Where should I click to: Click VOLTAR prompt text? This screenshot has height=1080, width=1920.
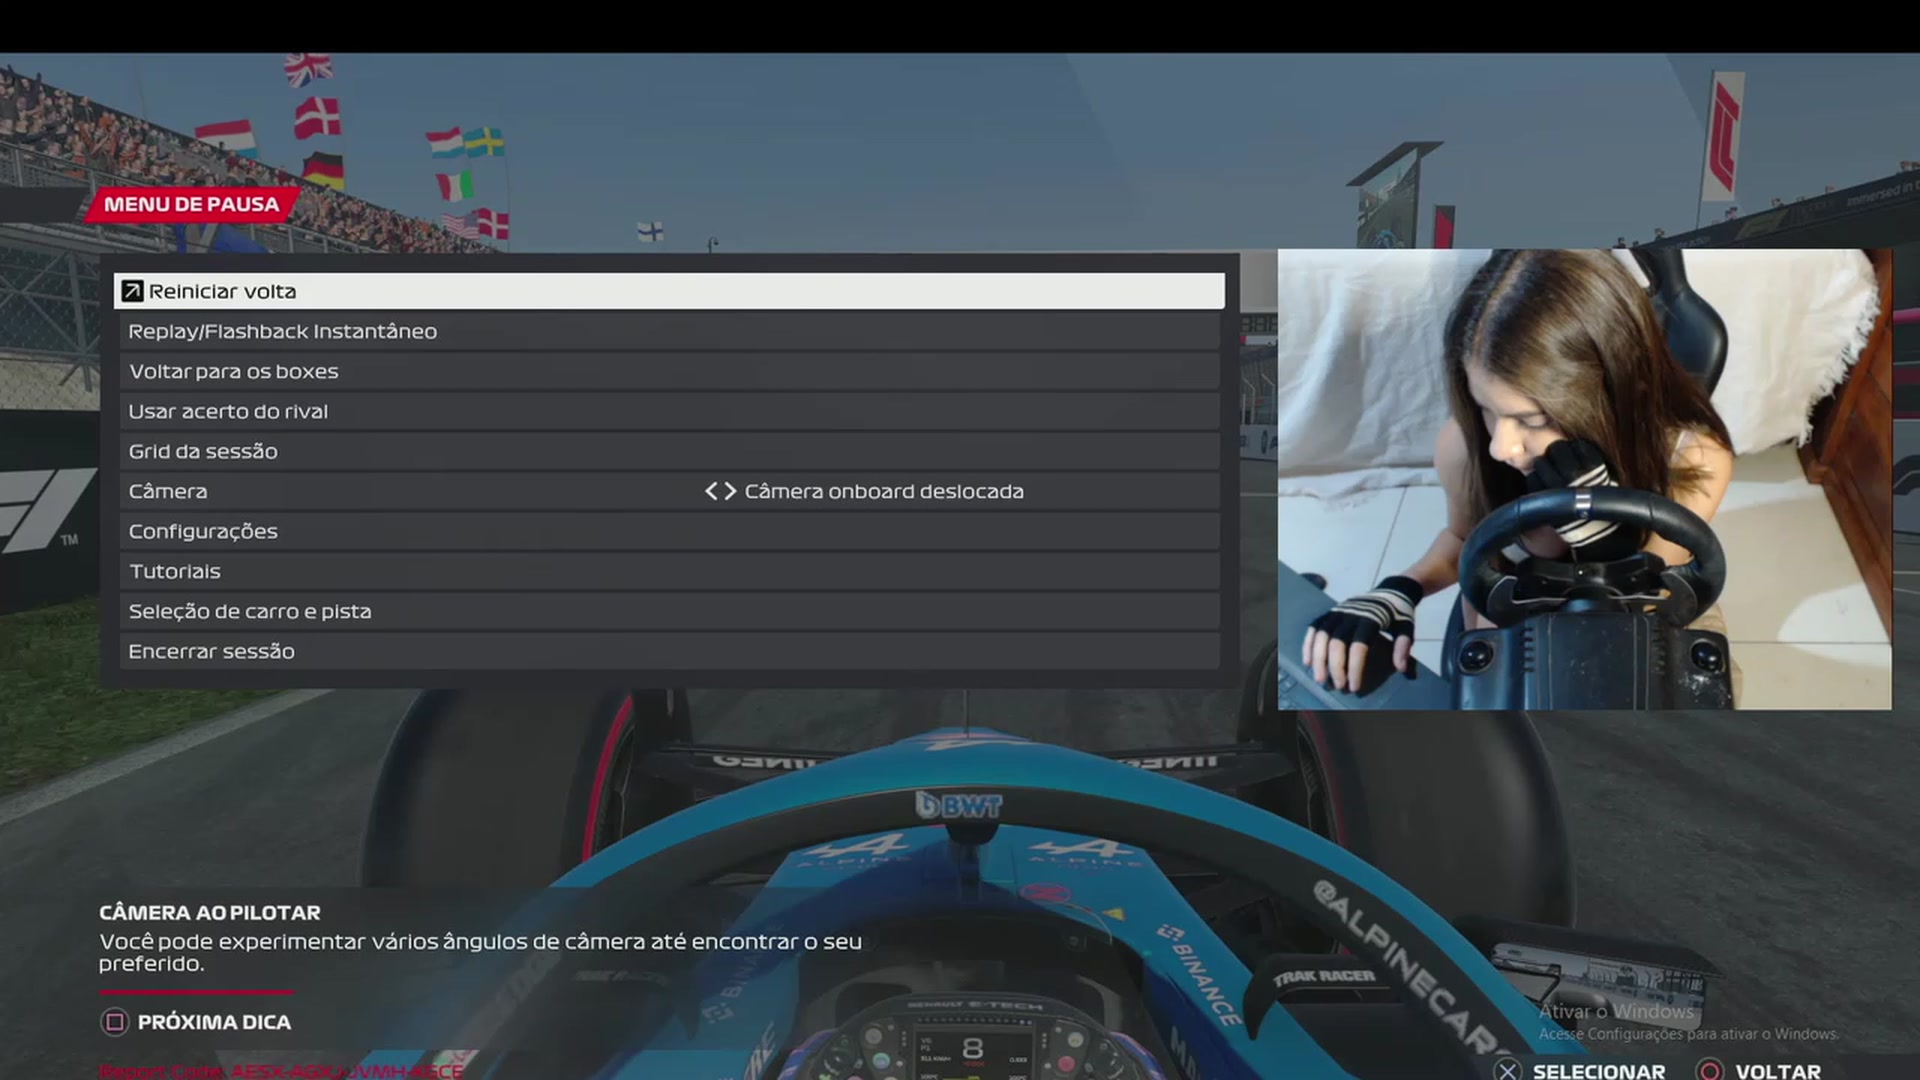coord(1778,1071)
